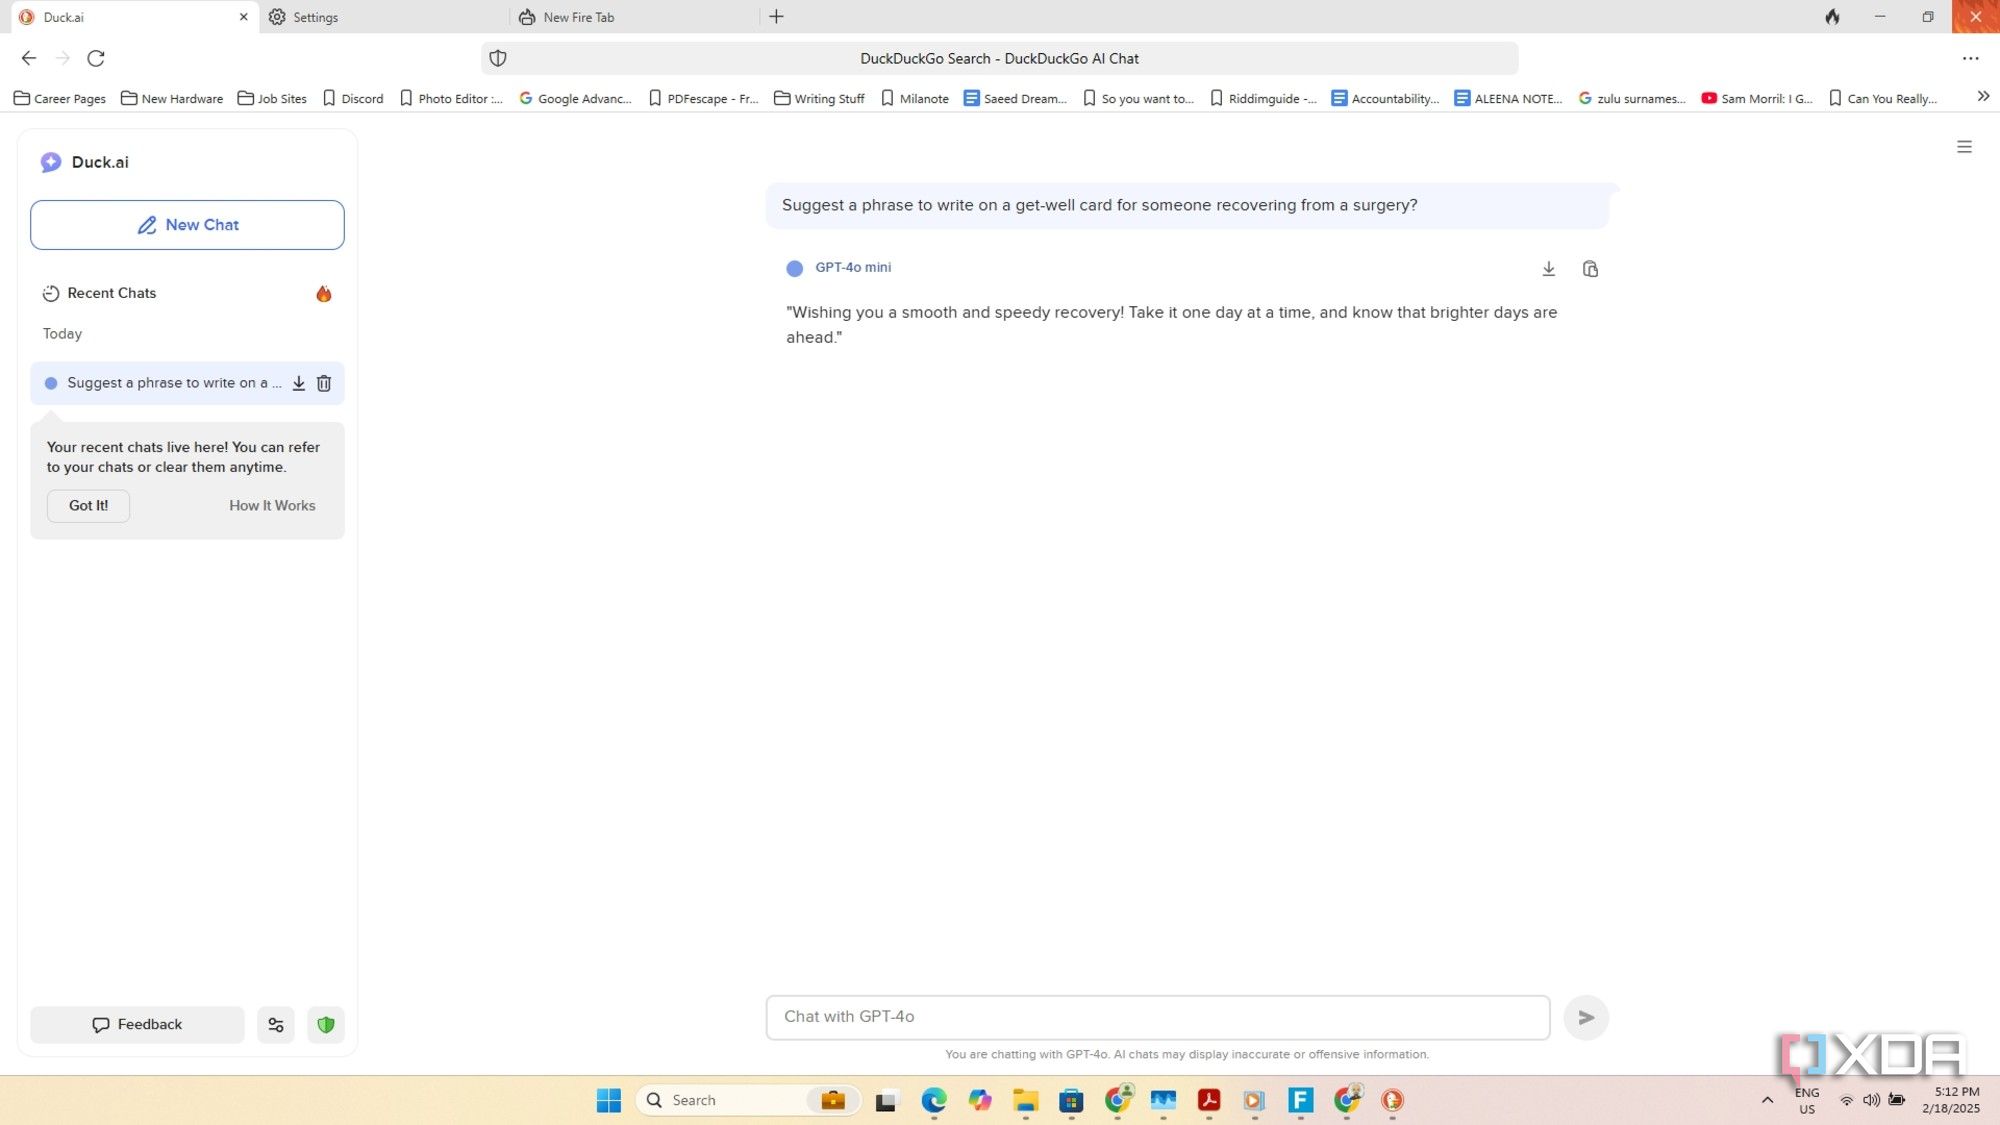The image size is (2000, 1125).
Task: Open a new tab with the plus button
Action: [776, 17]
